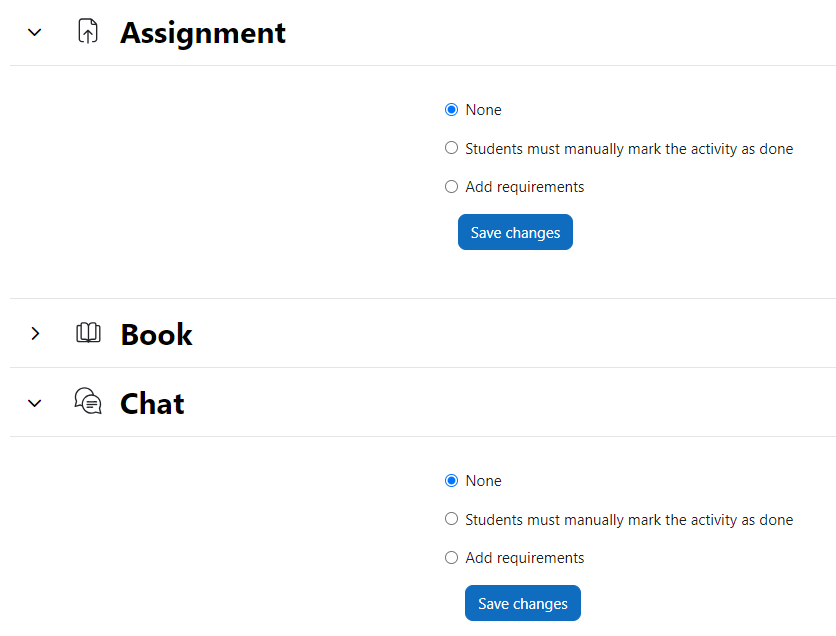
Task: Choose manual completion radio under Chat
Action: tap(452, 519)
